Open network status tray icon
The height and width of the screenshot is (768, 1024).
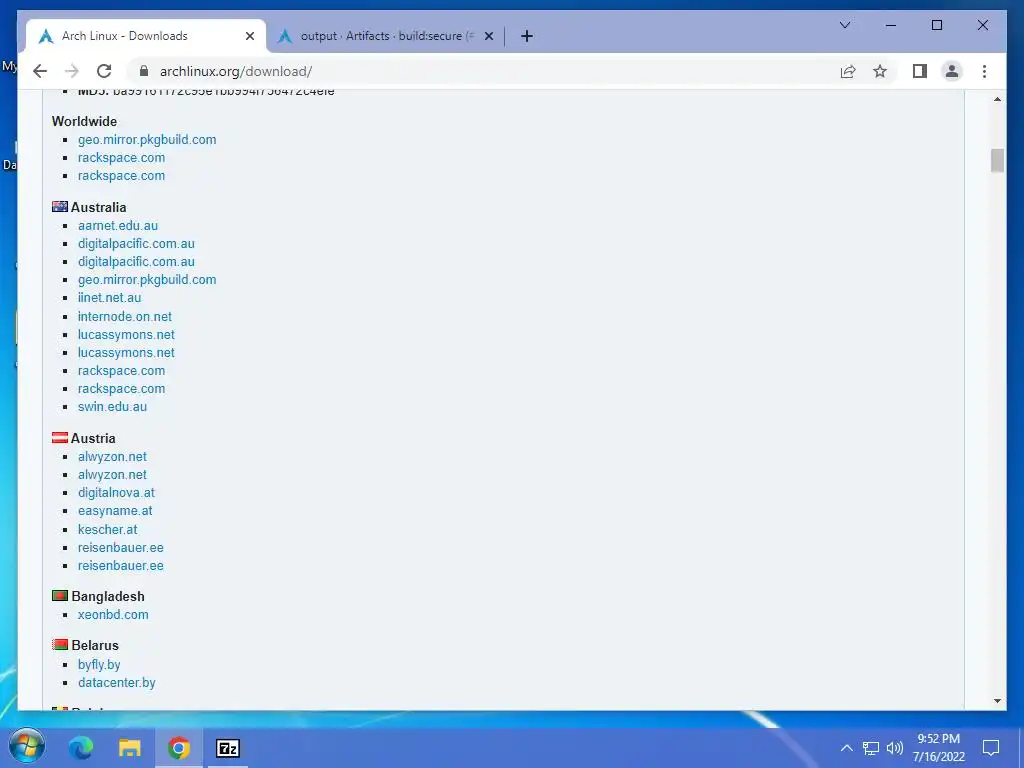pos(871,748)
